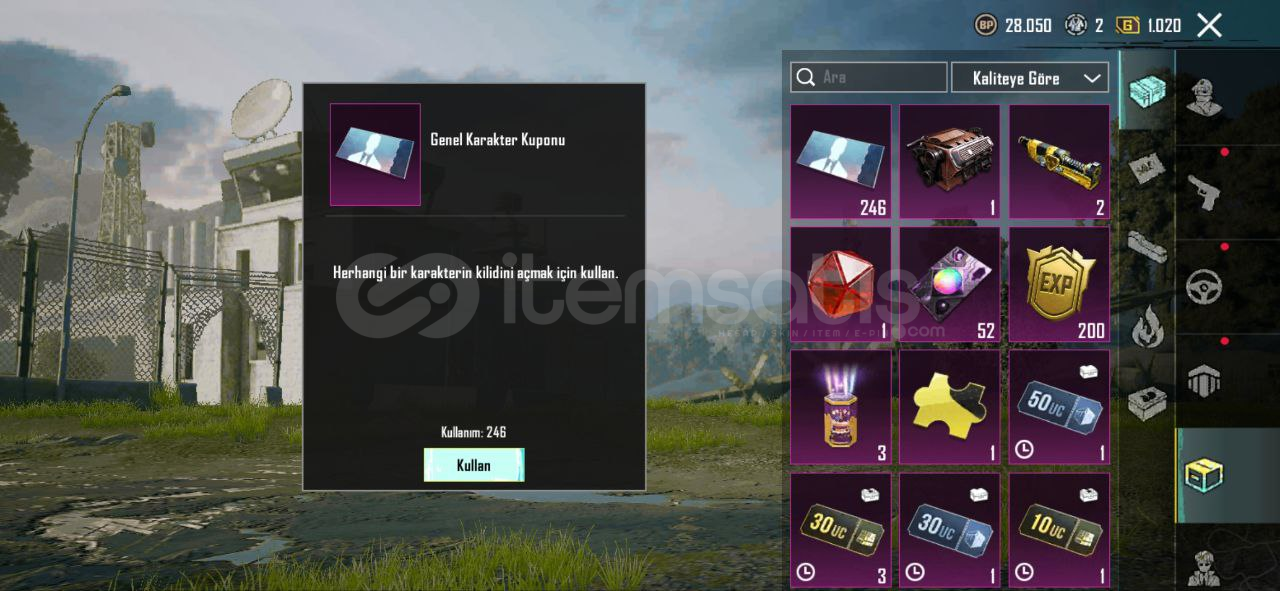This screenshot has height=591, width=1280.
Task: Close the inventory with the X
Action: click(x=1209, y=25)
